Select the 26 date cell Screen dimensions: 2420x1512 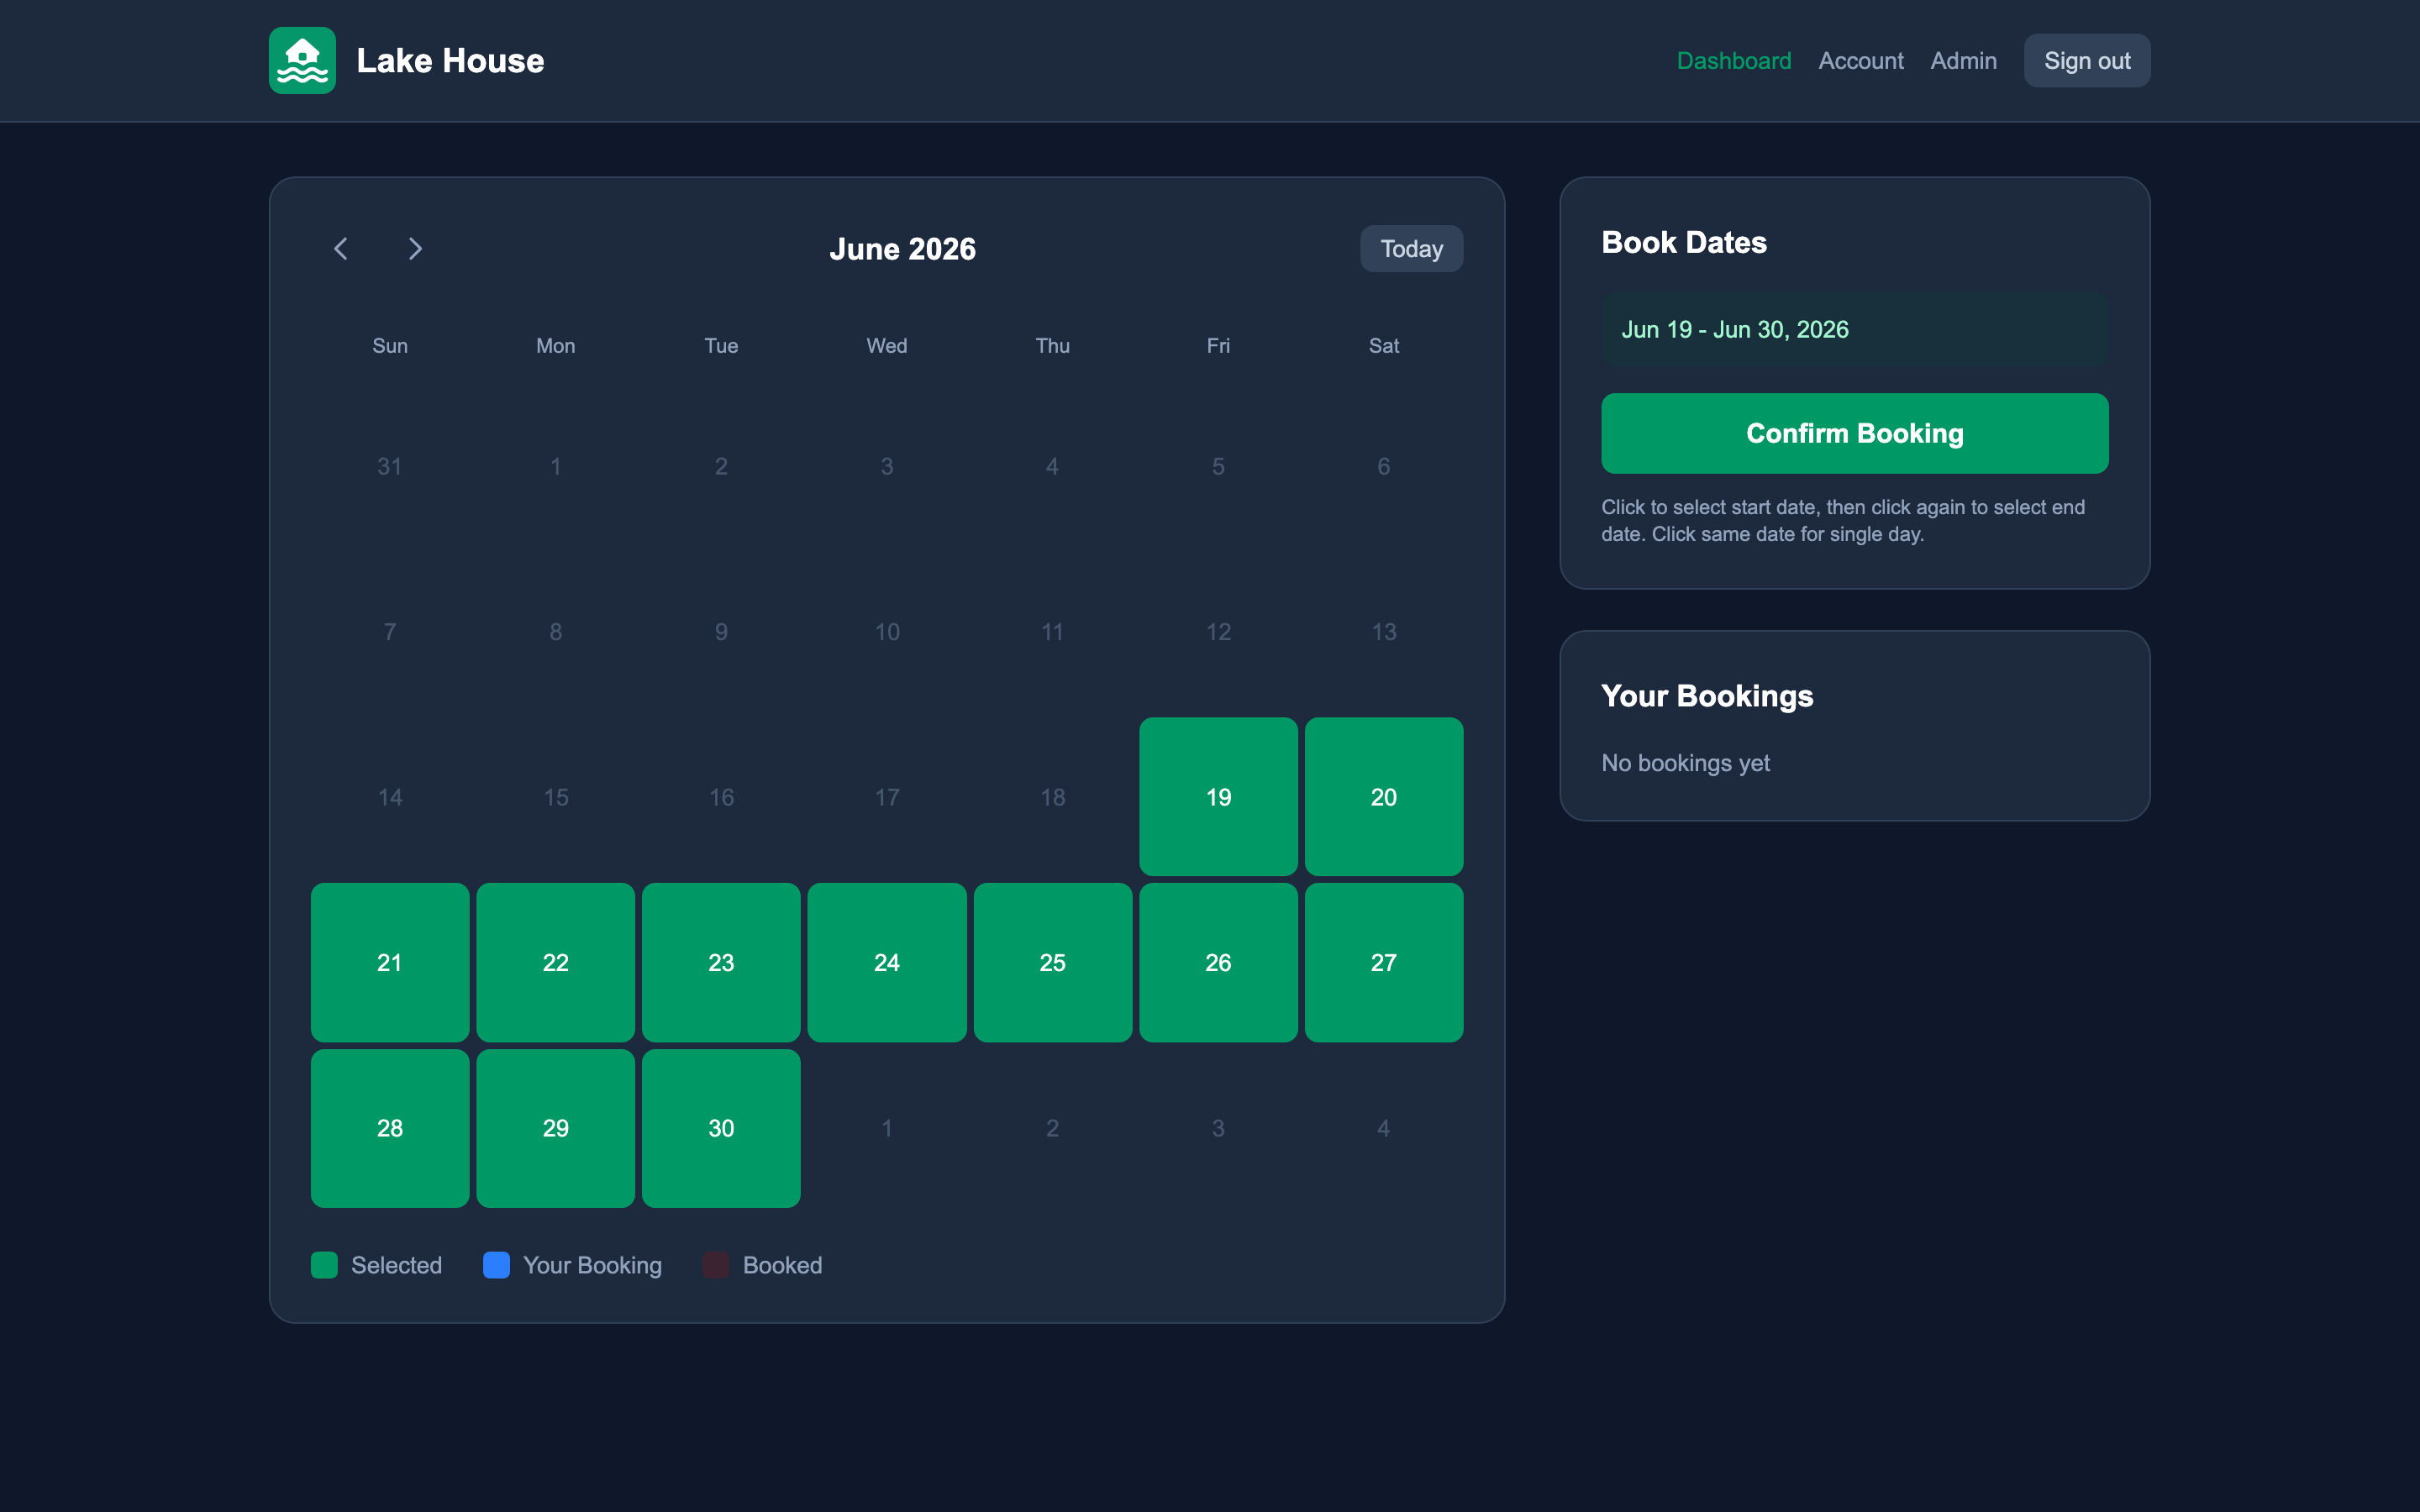pos(1218,962)
